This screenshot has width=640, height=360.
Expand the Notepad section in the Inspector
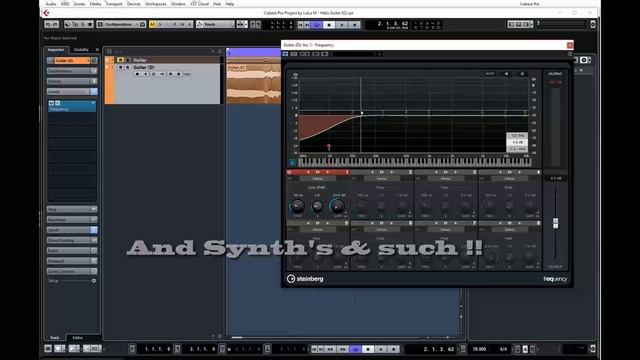tap(72, 260)
